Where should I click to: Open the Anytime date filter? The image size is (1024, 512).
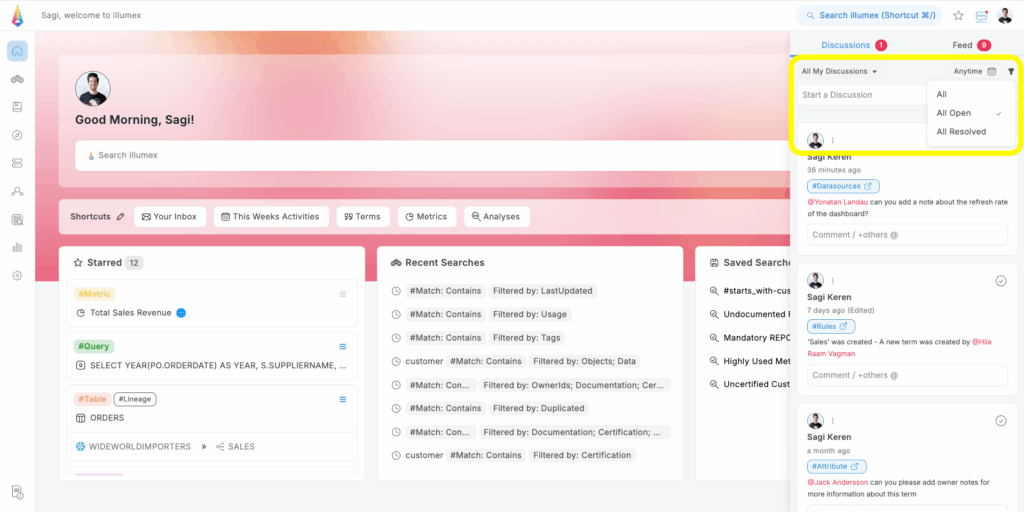[x=975, y=72]
